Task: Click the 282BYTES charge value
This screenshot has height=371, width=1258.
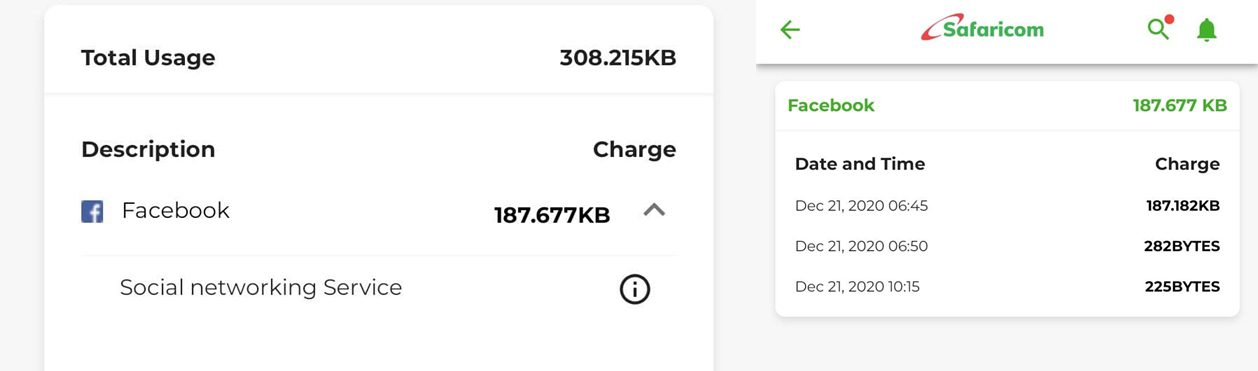Action: point(1182,246)
